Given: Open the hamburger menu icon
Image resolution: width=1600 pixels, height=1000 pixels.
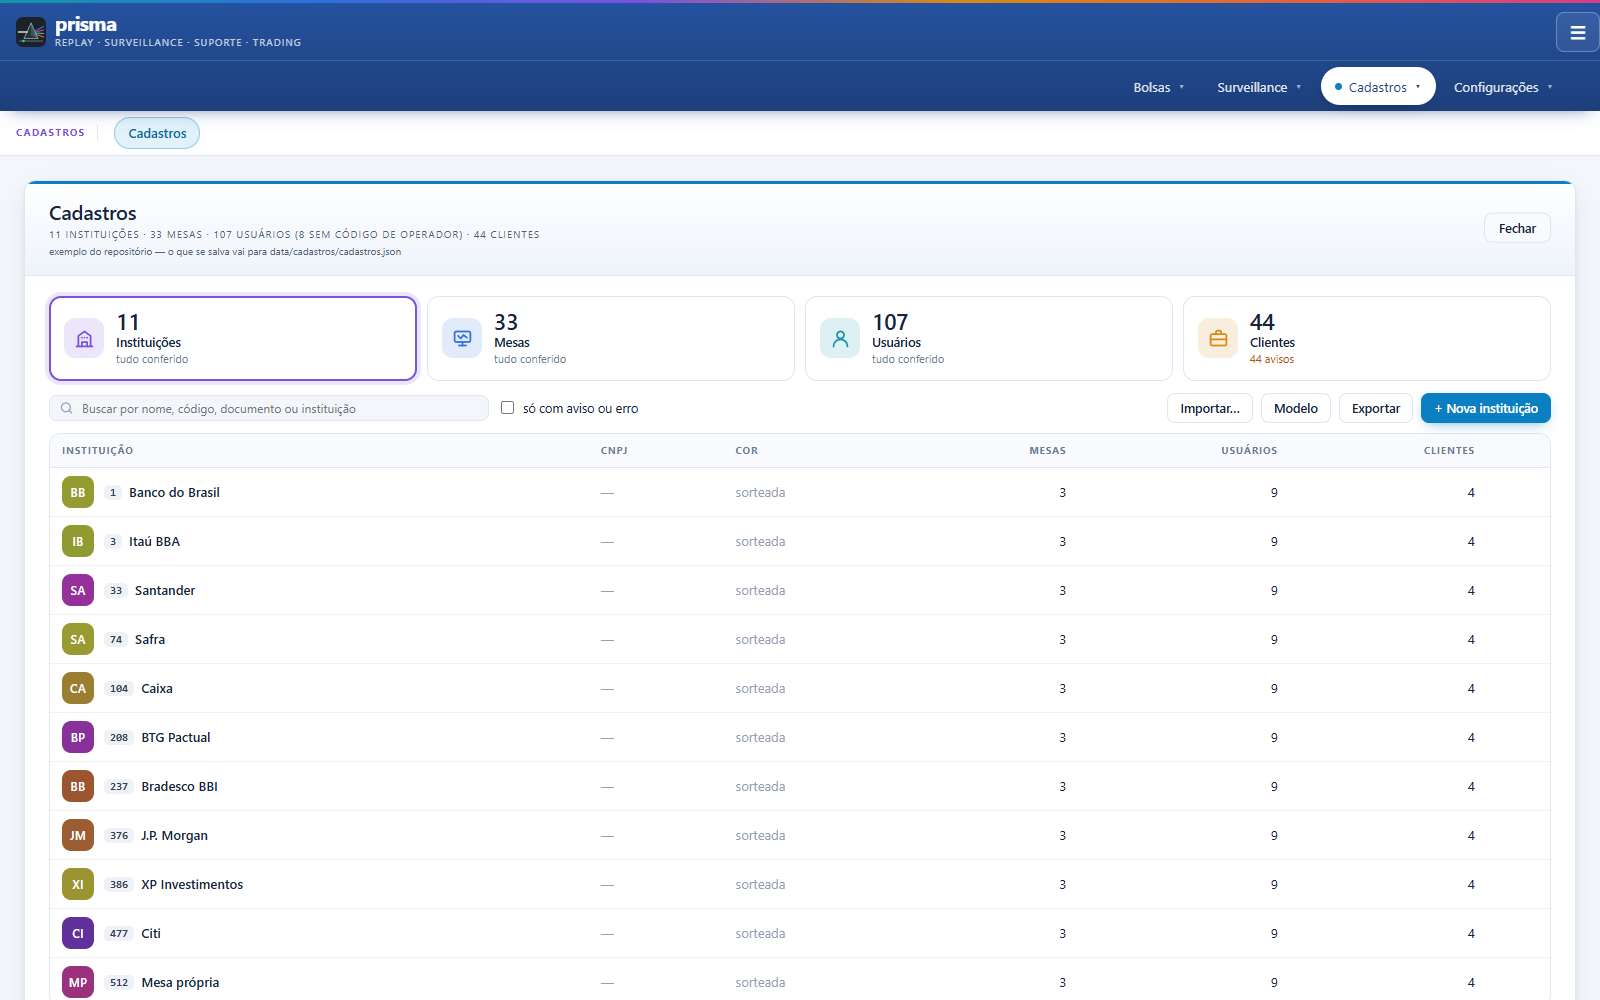Looking at the screenshot, I should coord(1577,32).
